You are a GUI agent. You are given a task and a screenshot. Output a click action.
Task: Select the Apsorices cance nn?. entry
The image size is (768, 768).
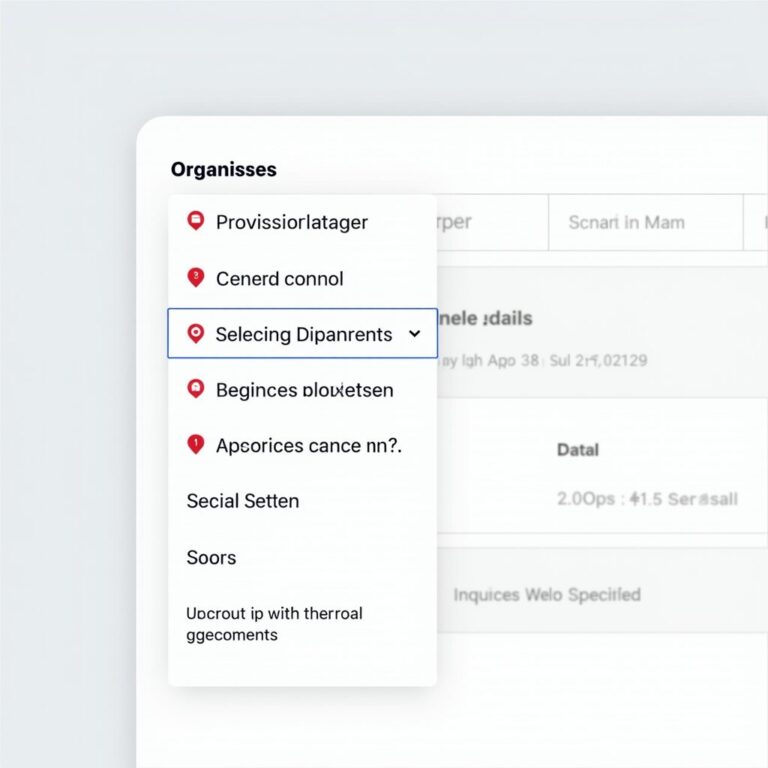click(x=302, y=445)
